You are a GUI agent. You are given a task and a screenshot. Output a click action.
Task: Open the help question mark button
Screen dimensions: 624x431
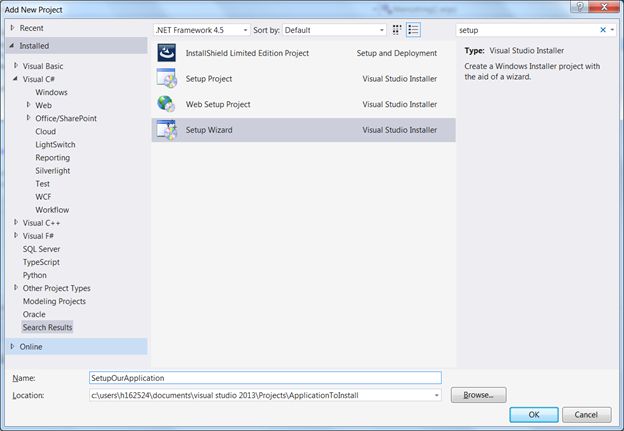(580, 7)
